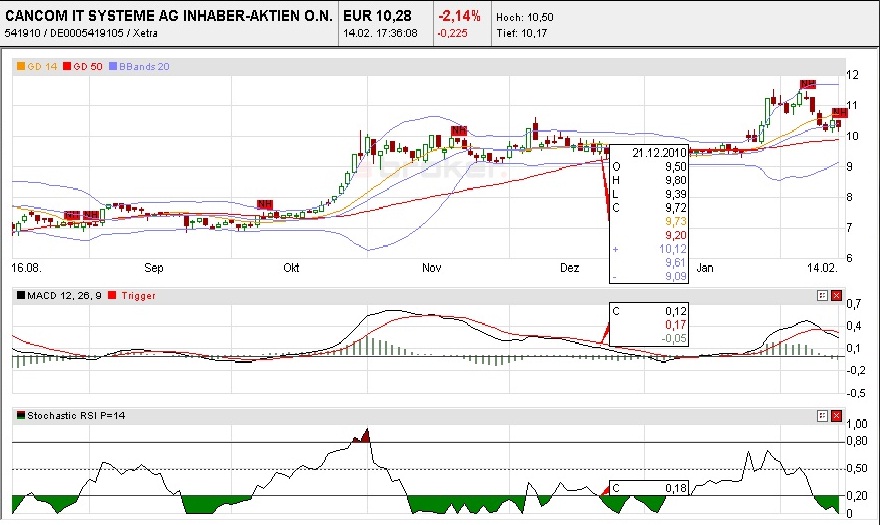Click the -0,5 level on MACD axis

(x=856, y=393)
